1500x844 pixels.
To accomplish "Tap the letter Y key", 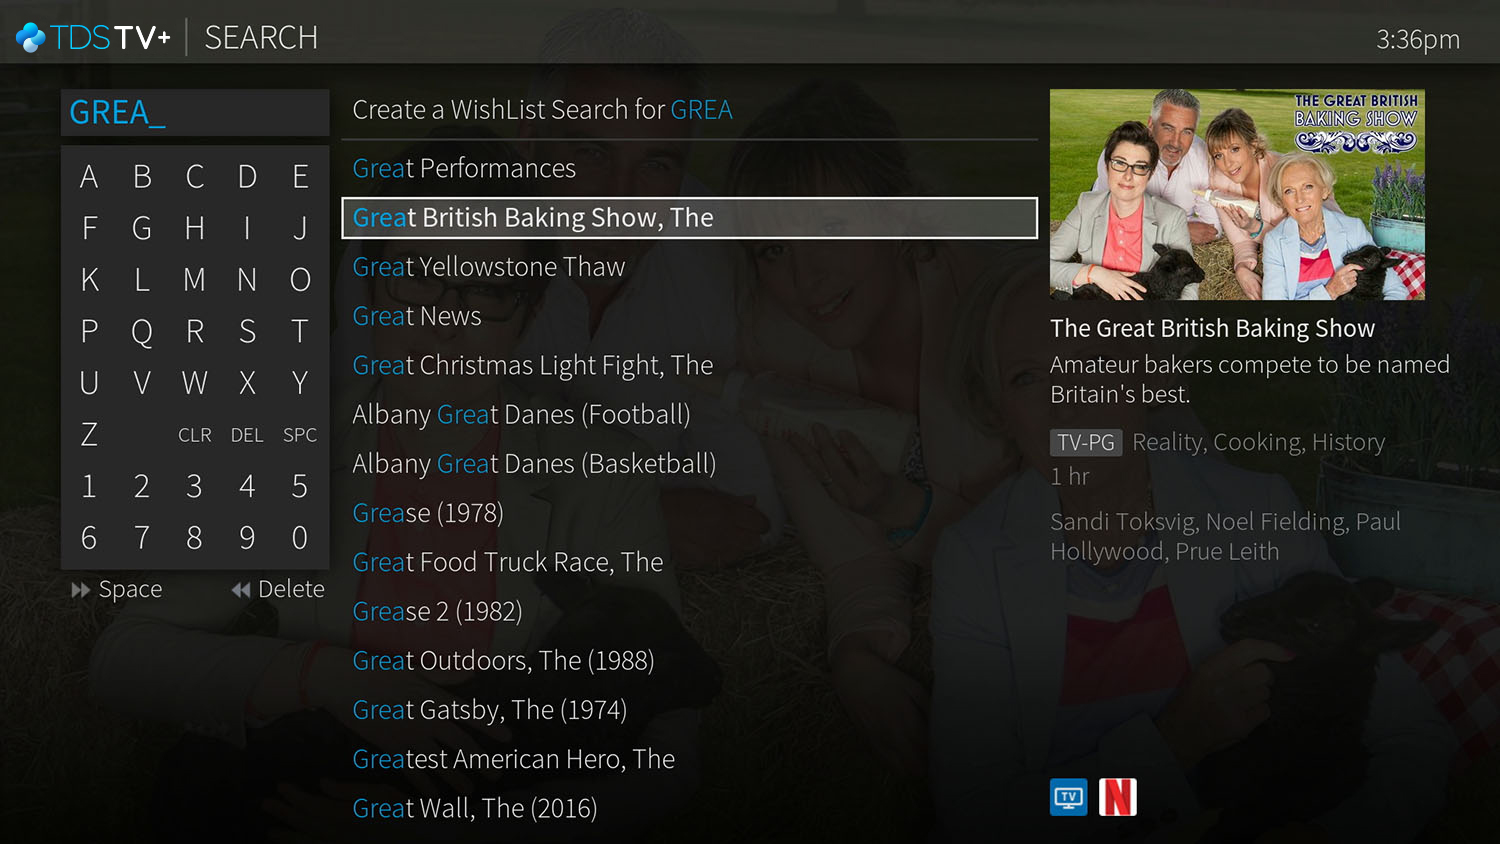I will coord(300,383).
